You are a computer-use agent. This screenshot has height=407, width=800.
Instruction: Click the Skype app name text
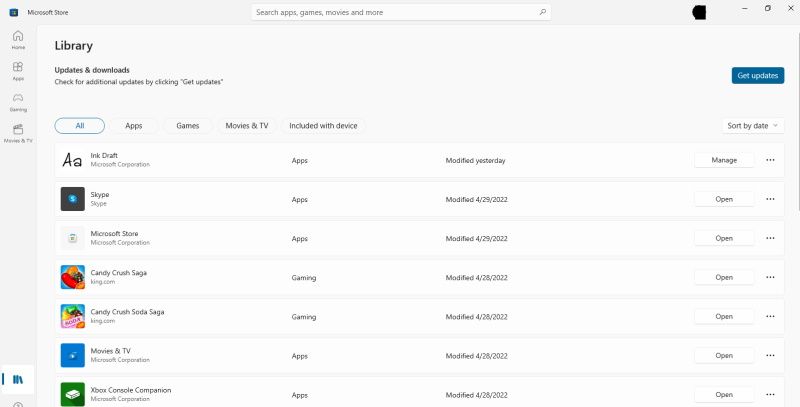click(x=99, y=194)
